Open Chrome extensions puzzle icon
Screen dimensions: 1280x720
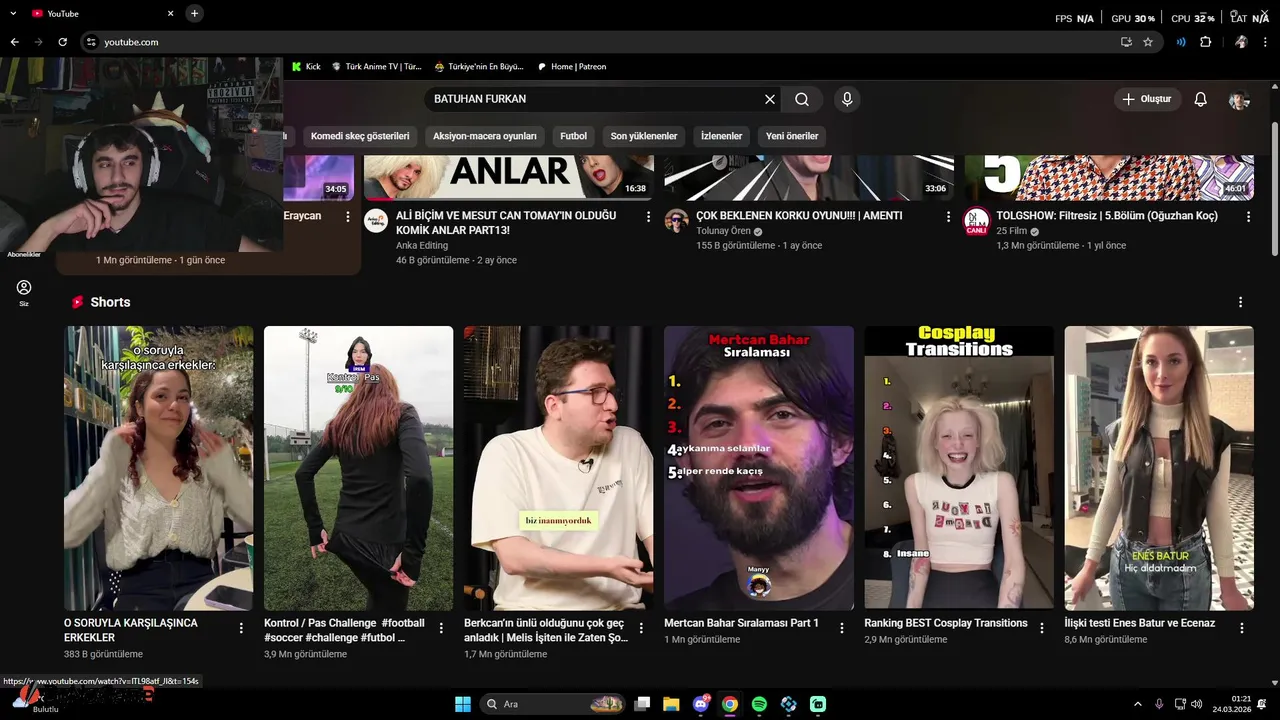[x=1205, y=42]
